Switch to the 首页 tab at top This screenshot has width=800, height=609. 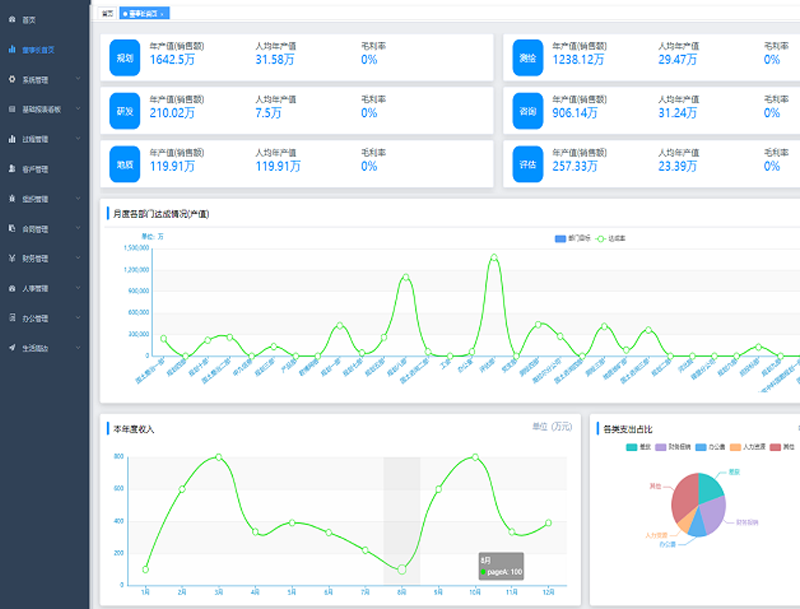(x=107, y=14)
